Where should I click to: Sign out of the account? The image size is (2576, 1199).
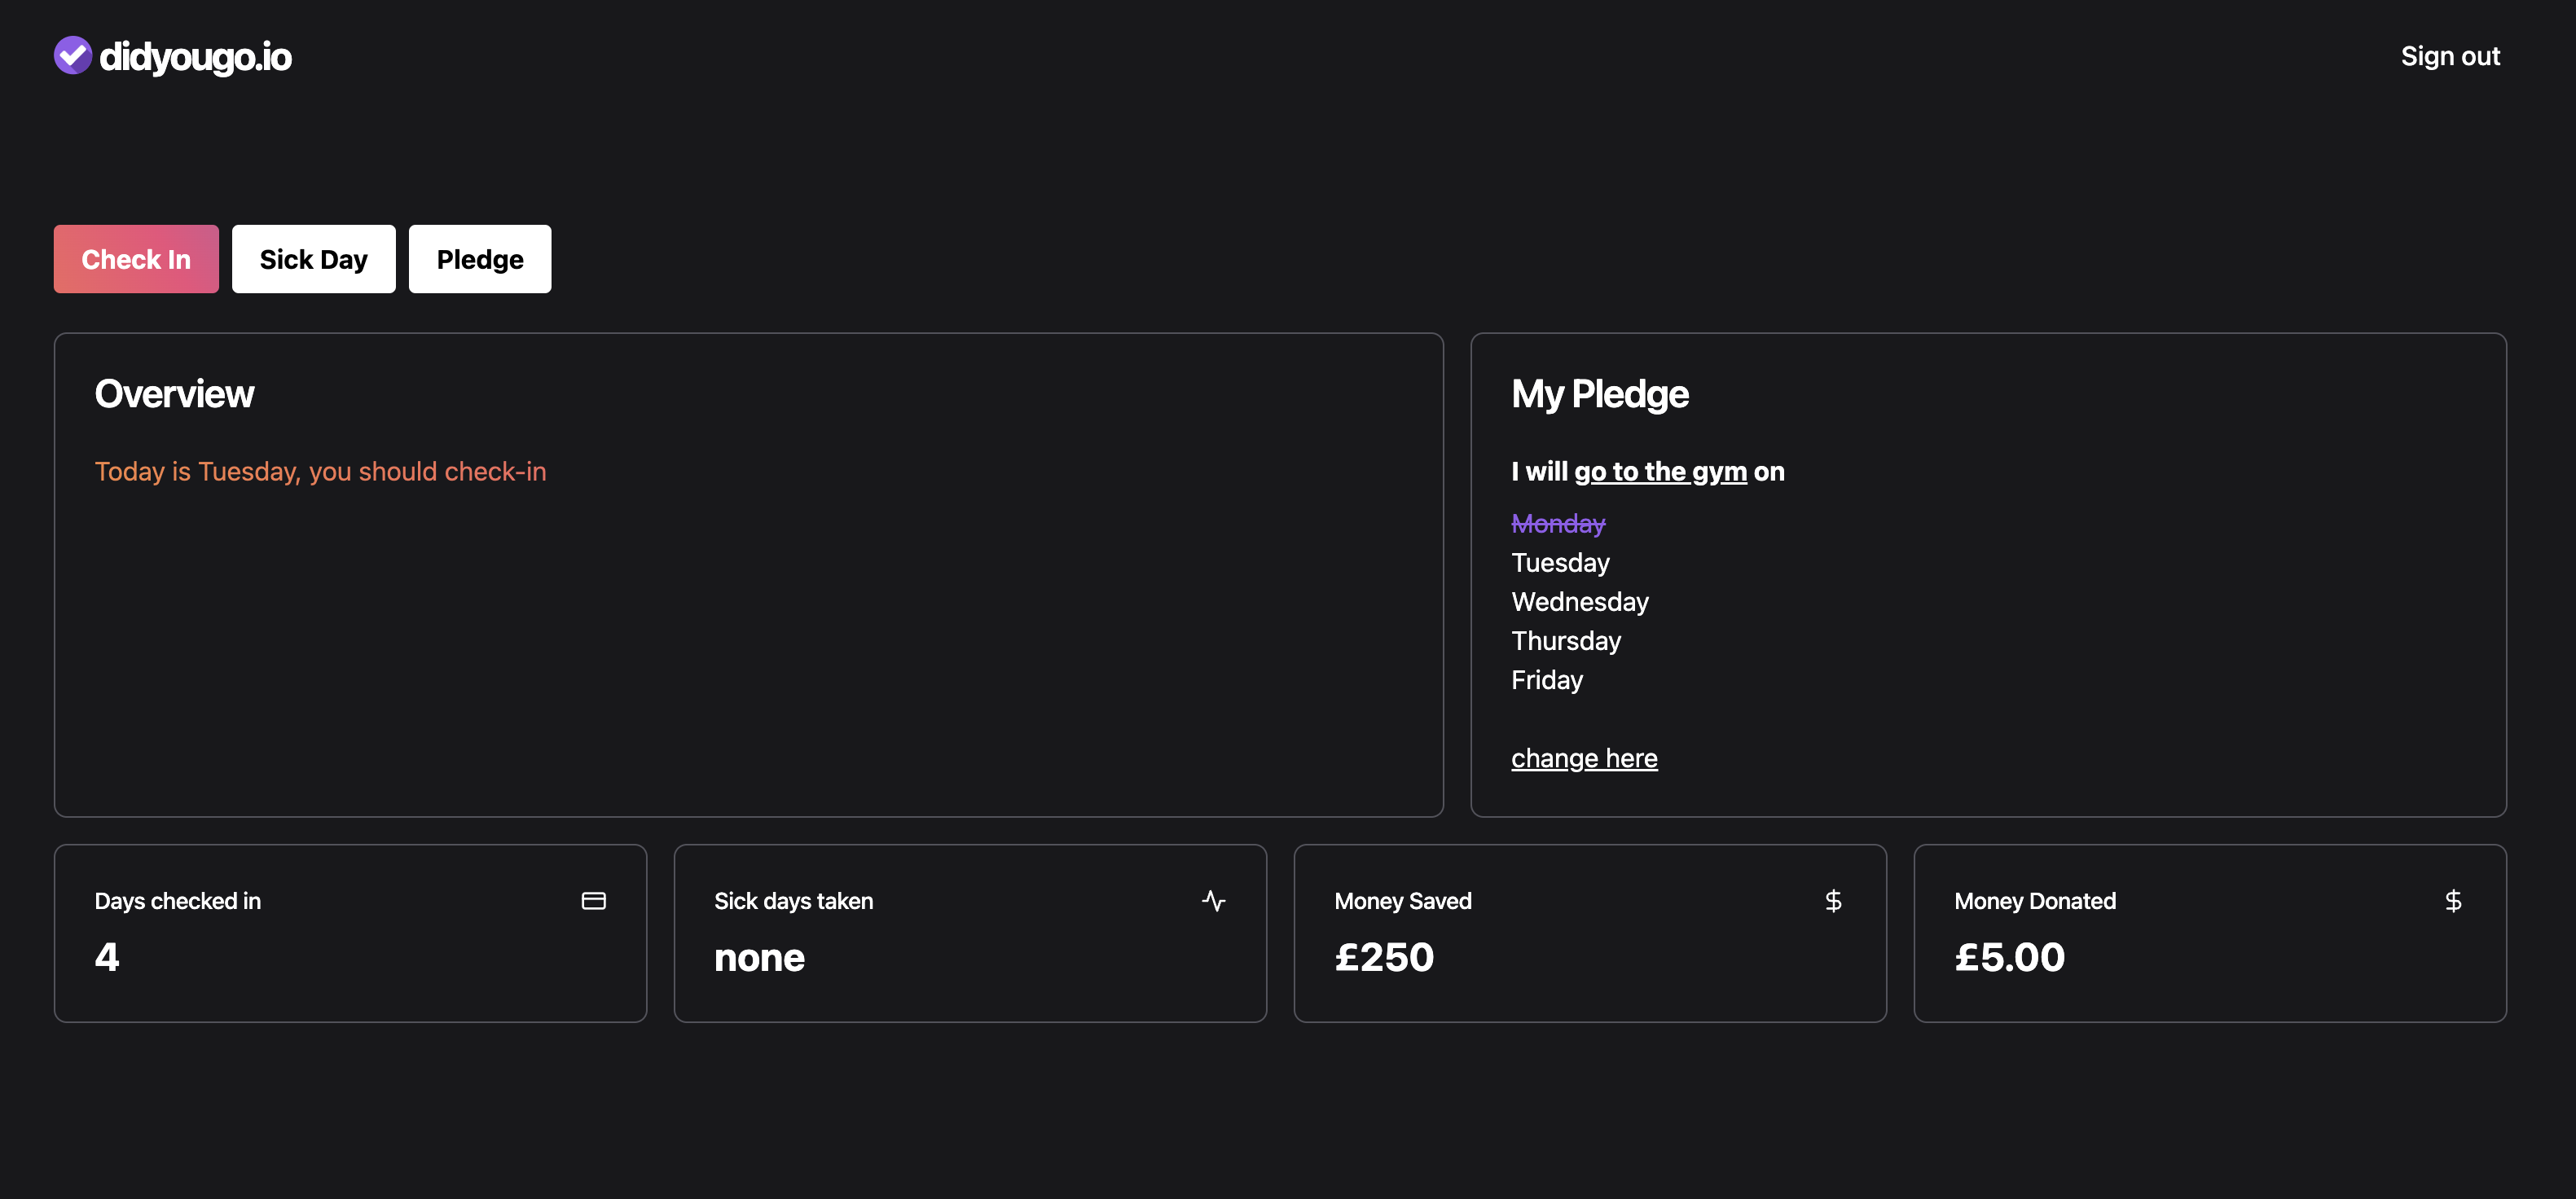click(2450, 56)
